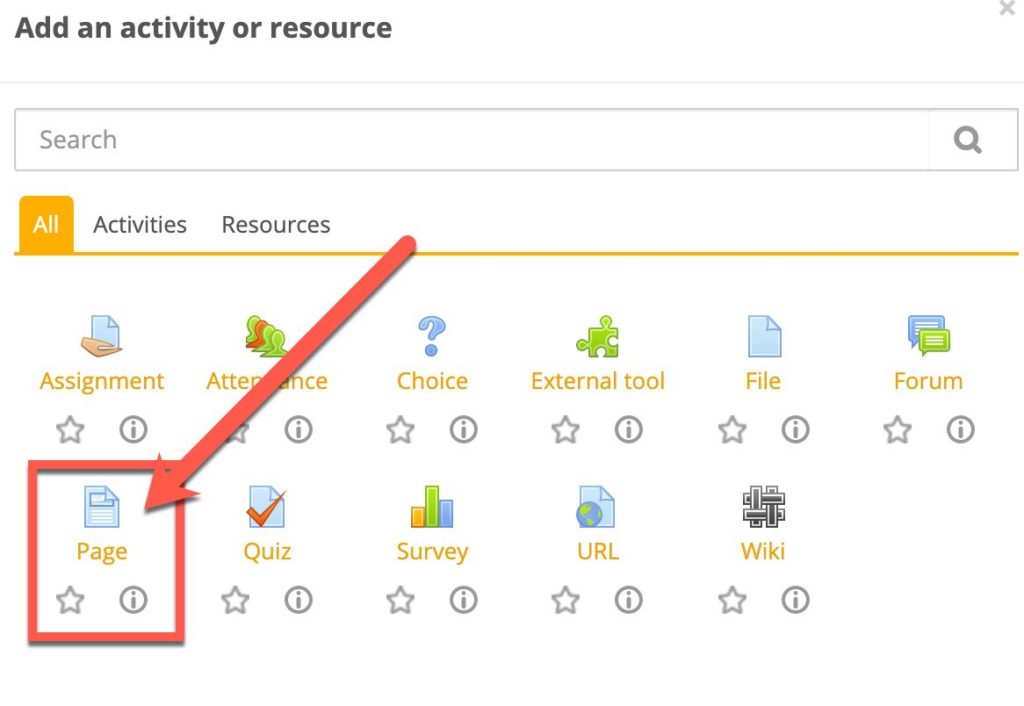Star the Forum activity as favourite
Viewport: 1024px width, 706px height.
pos(897,430)
